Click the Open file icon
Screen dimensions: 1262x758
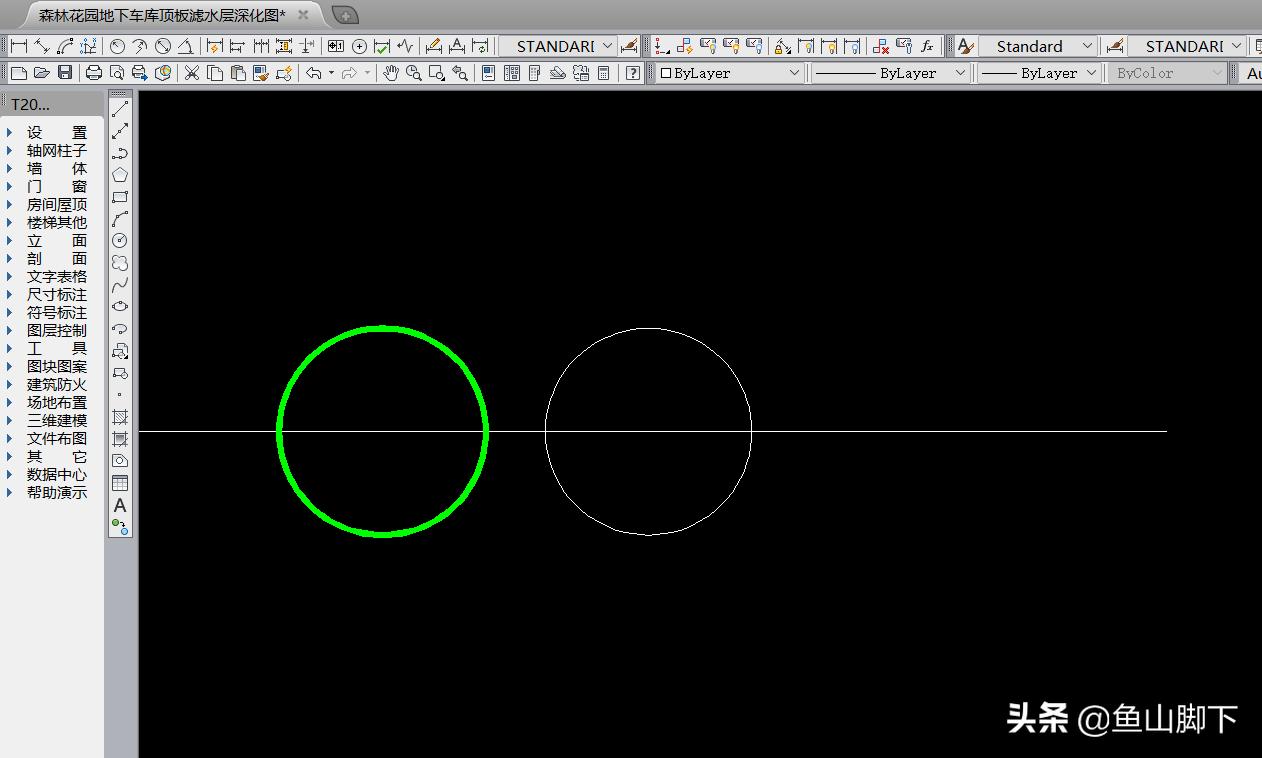click(41, 73)
